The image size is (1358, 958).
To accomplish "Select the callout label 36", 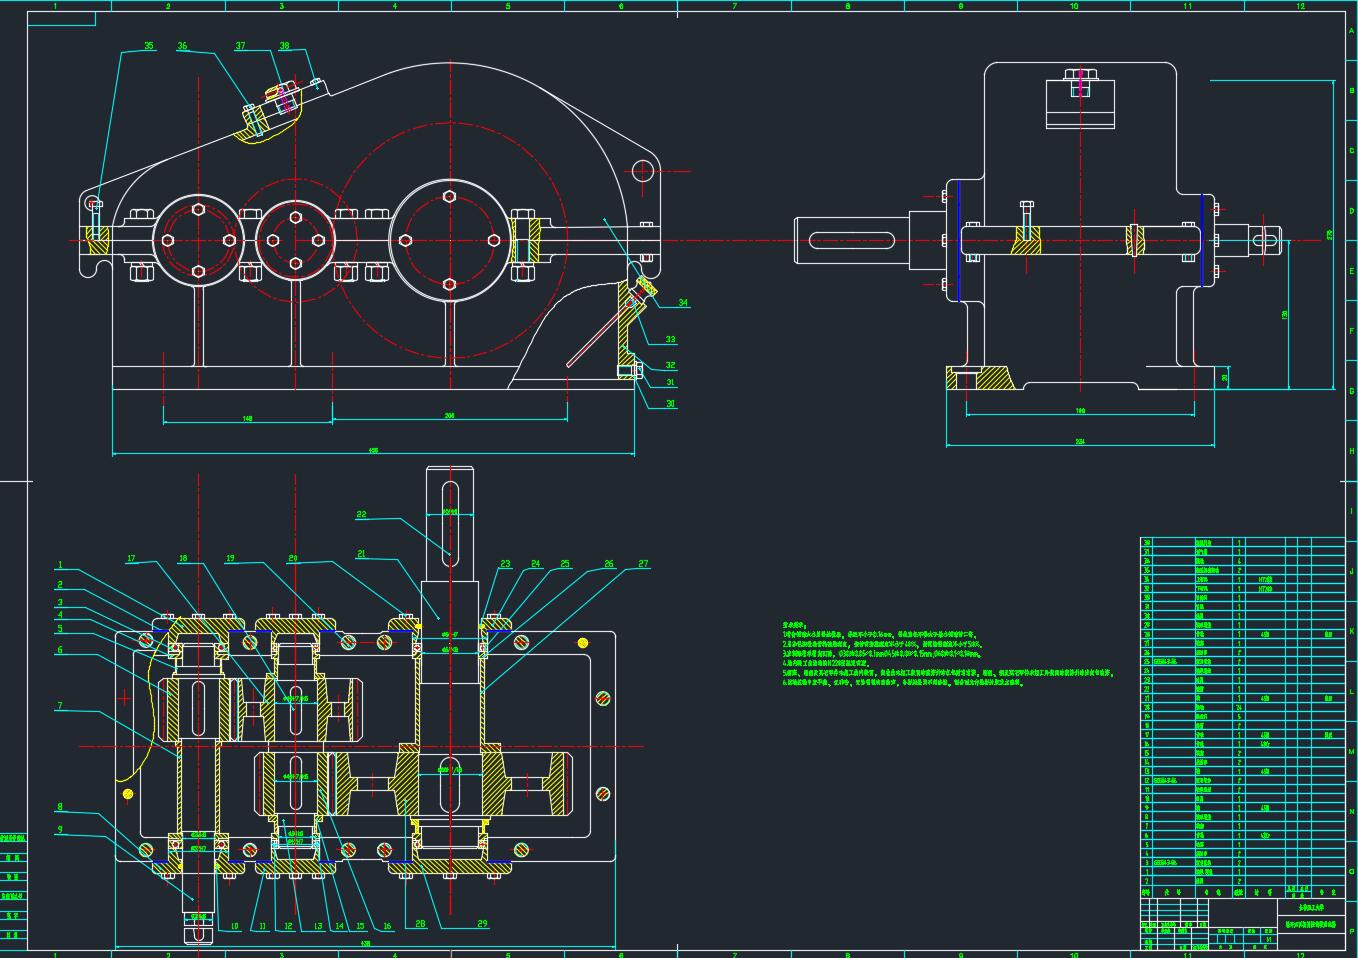I will pos(182,46).
